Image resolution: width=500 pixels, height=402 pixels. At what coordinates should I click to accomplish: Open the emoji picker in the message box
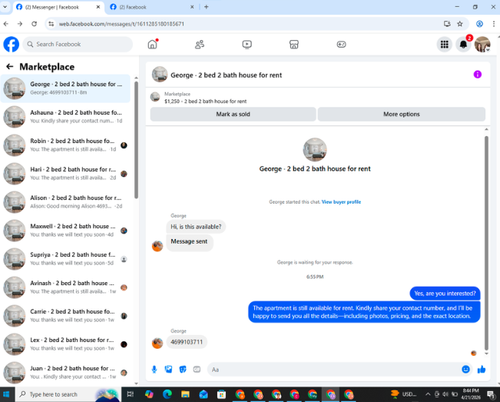[466, 369]
